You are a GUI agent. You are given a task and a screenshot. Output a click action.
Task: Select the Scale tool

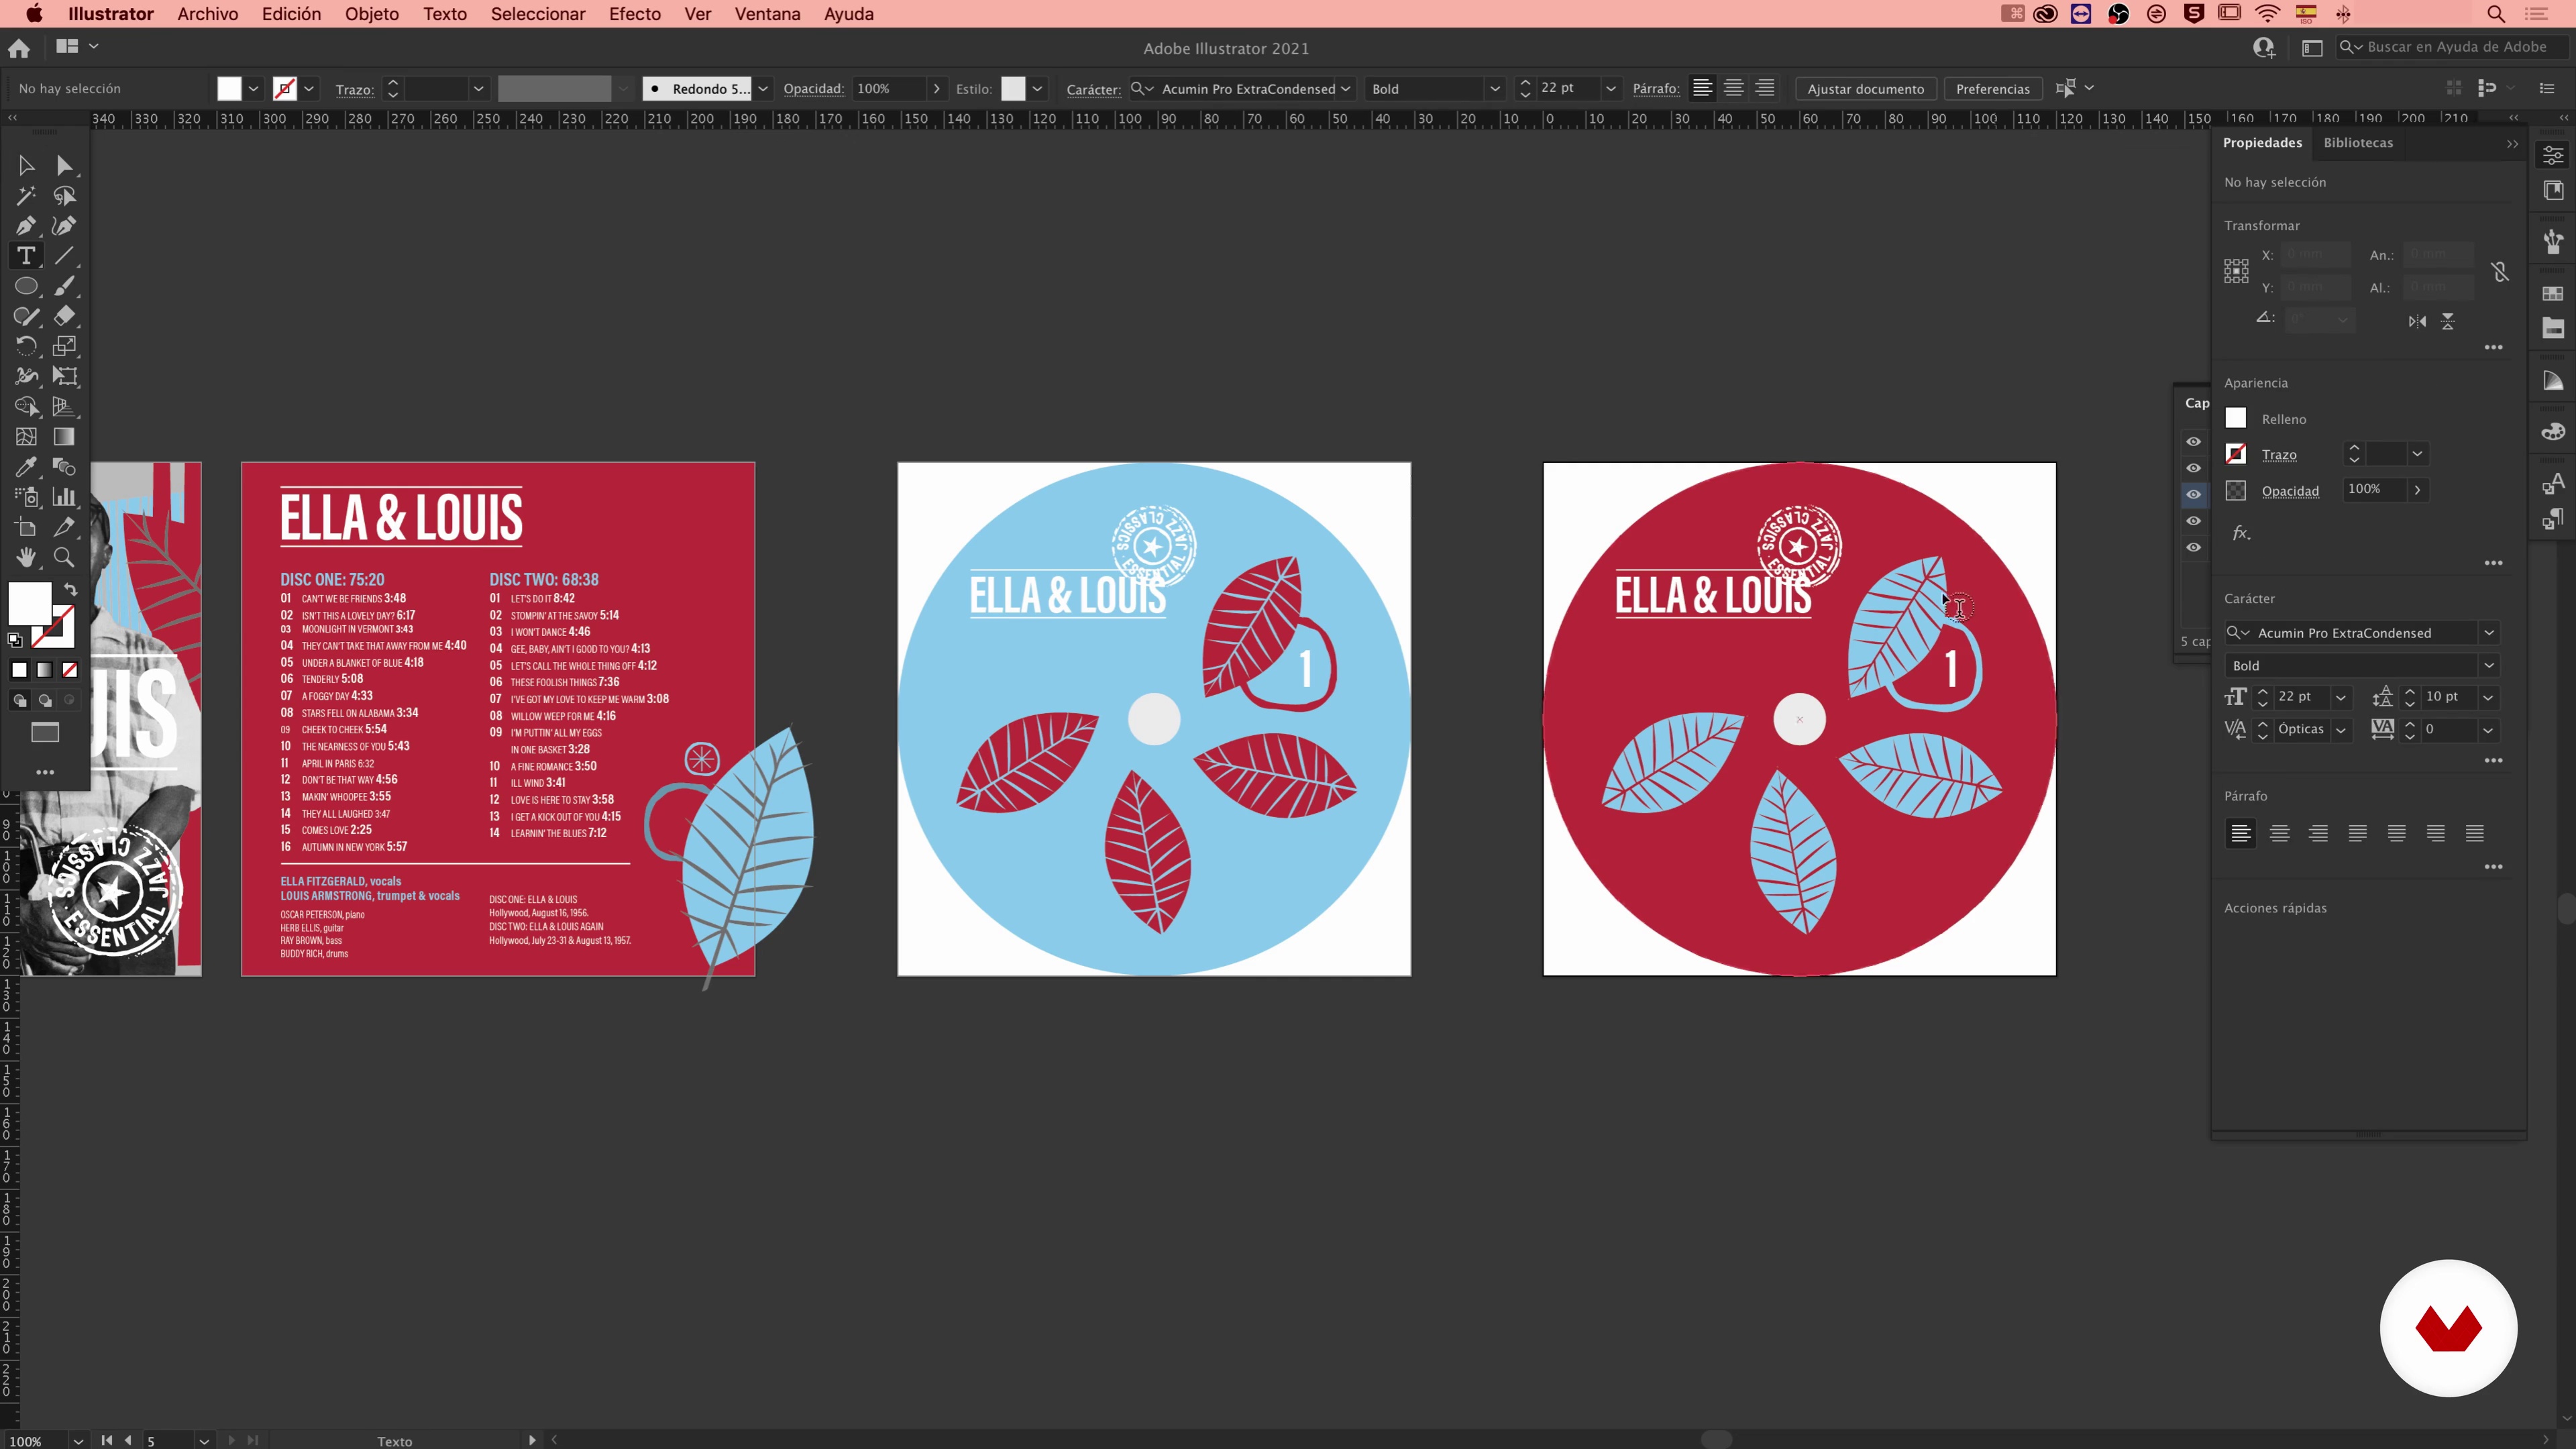click(64, 346)
